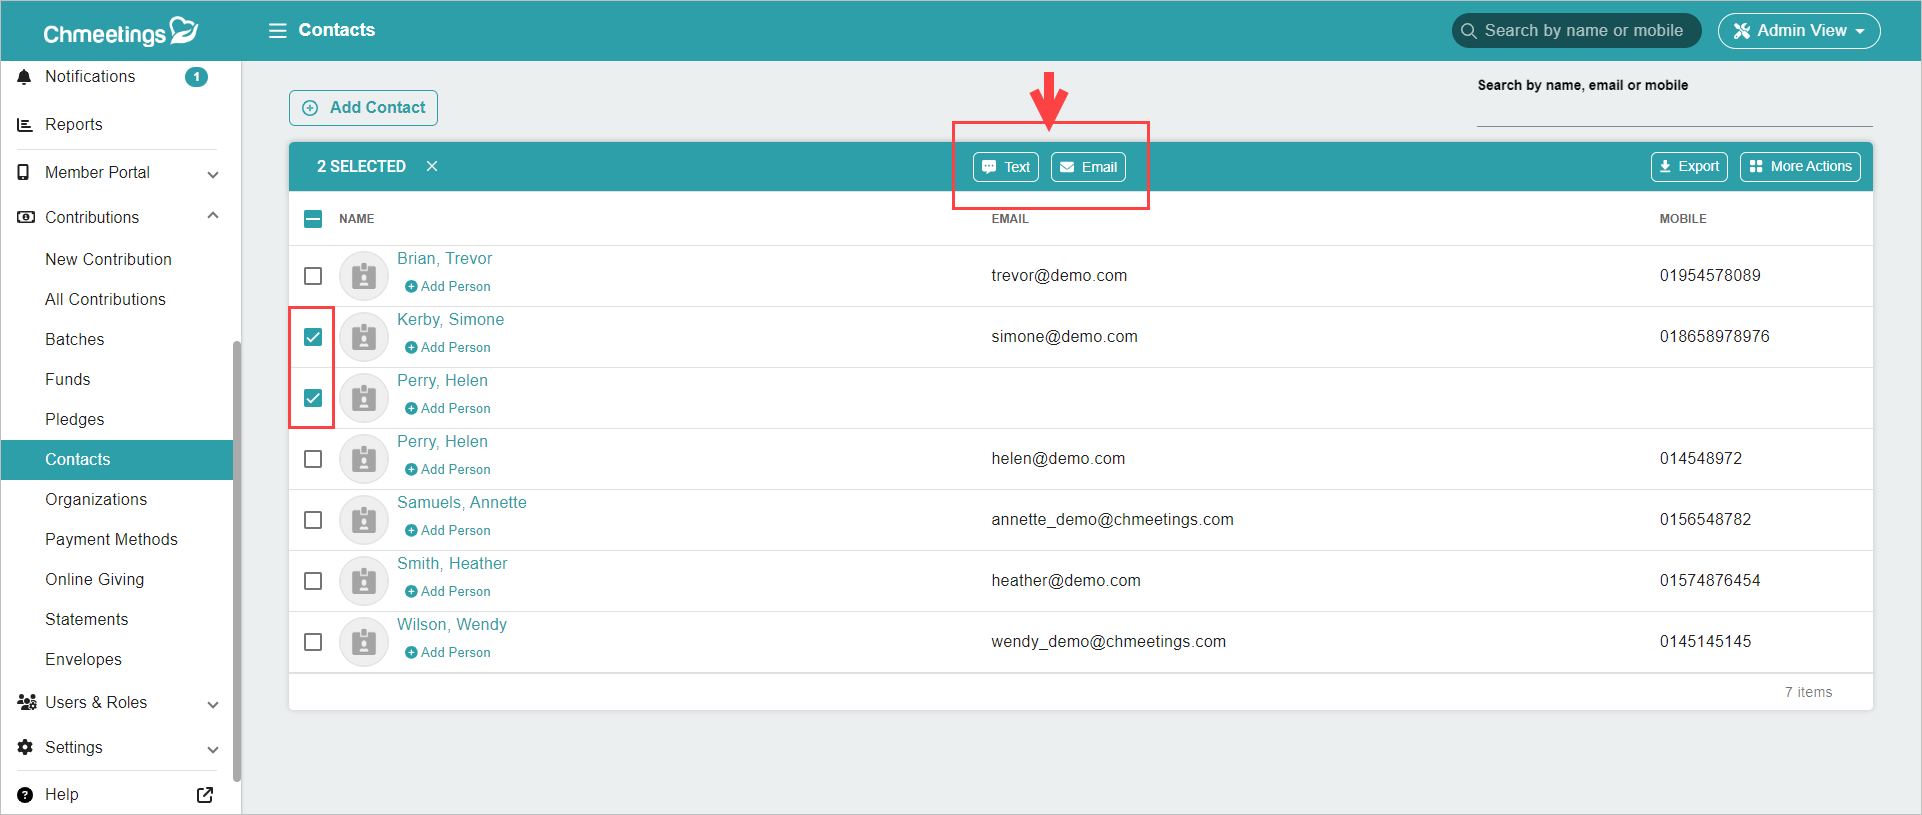Open Help external link icon
Screen dimensions: 1922x815
coord(205,795)
